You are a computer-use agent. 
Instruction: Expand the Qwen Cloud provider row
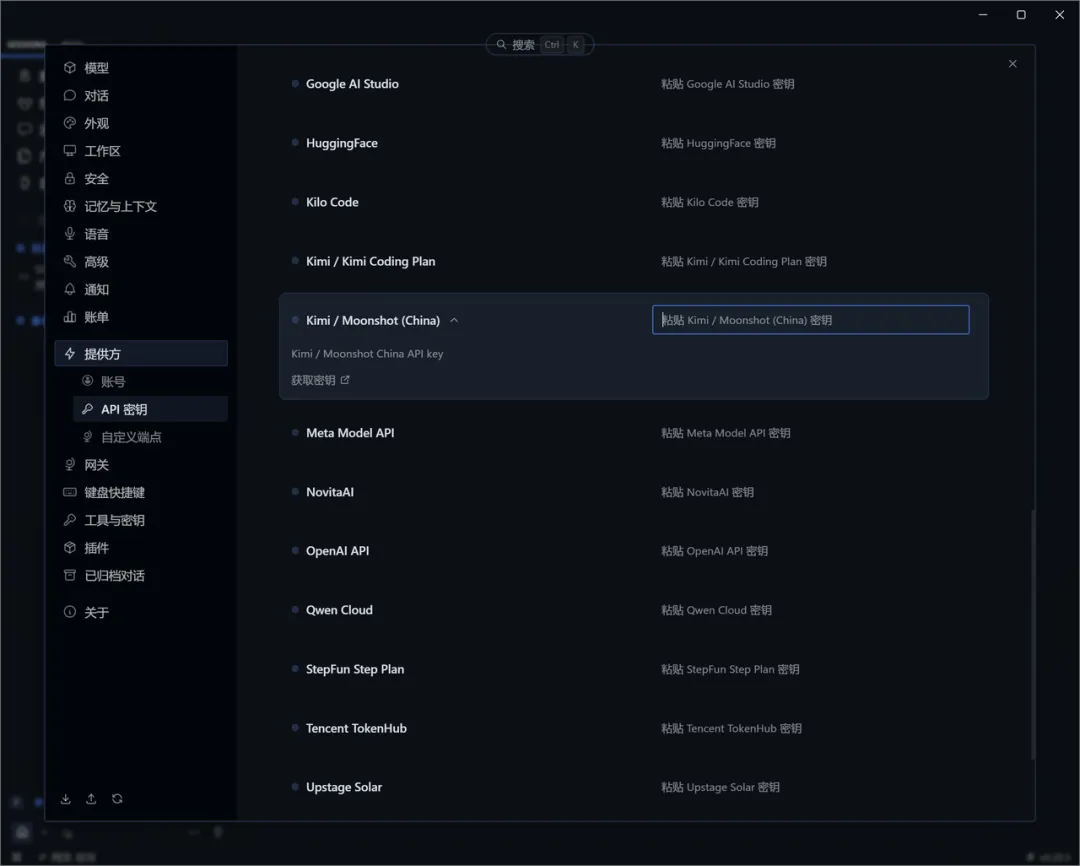[x=339, y=610]
